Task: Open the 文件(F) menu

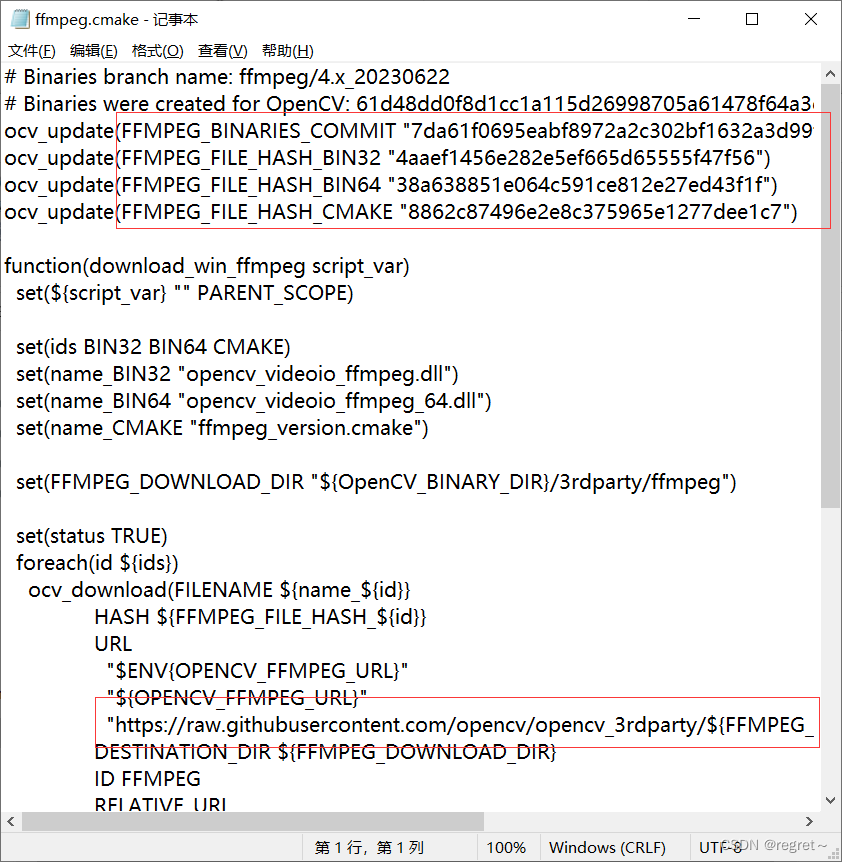Action: pos(31,51)
